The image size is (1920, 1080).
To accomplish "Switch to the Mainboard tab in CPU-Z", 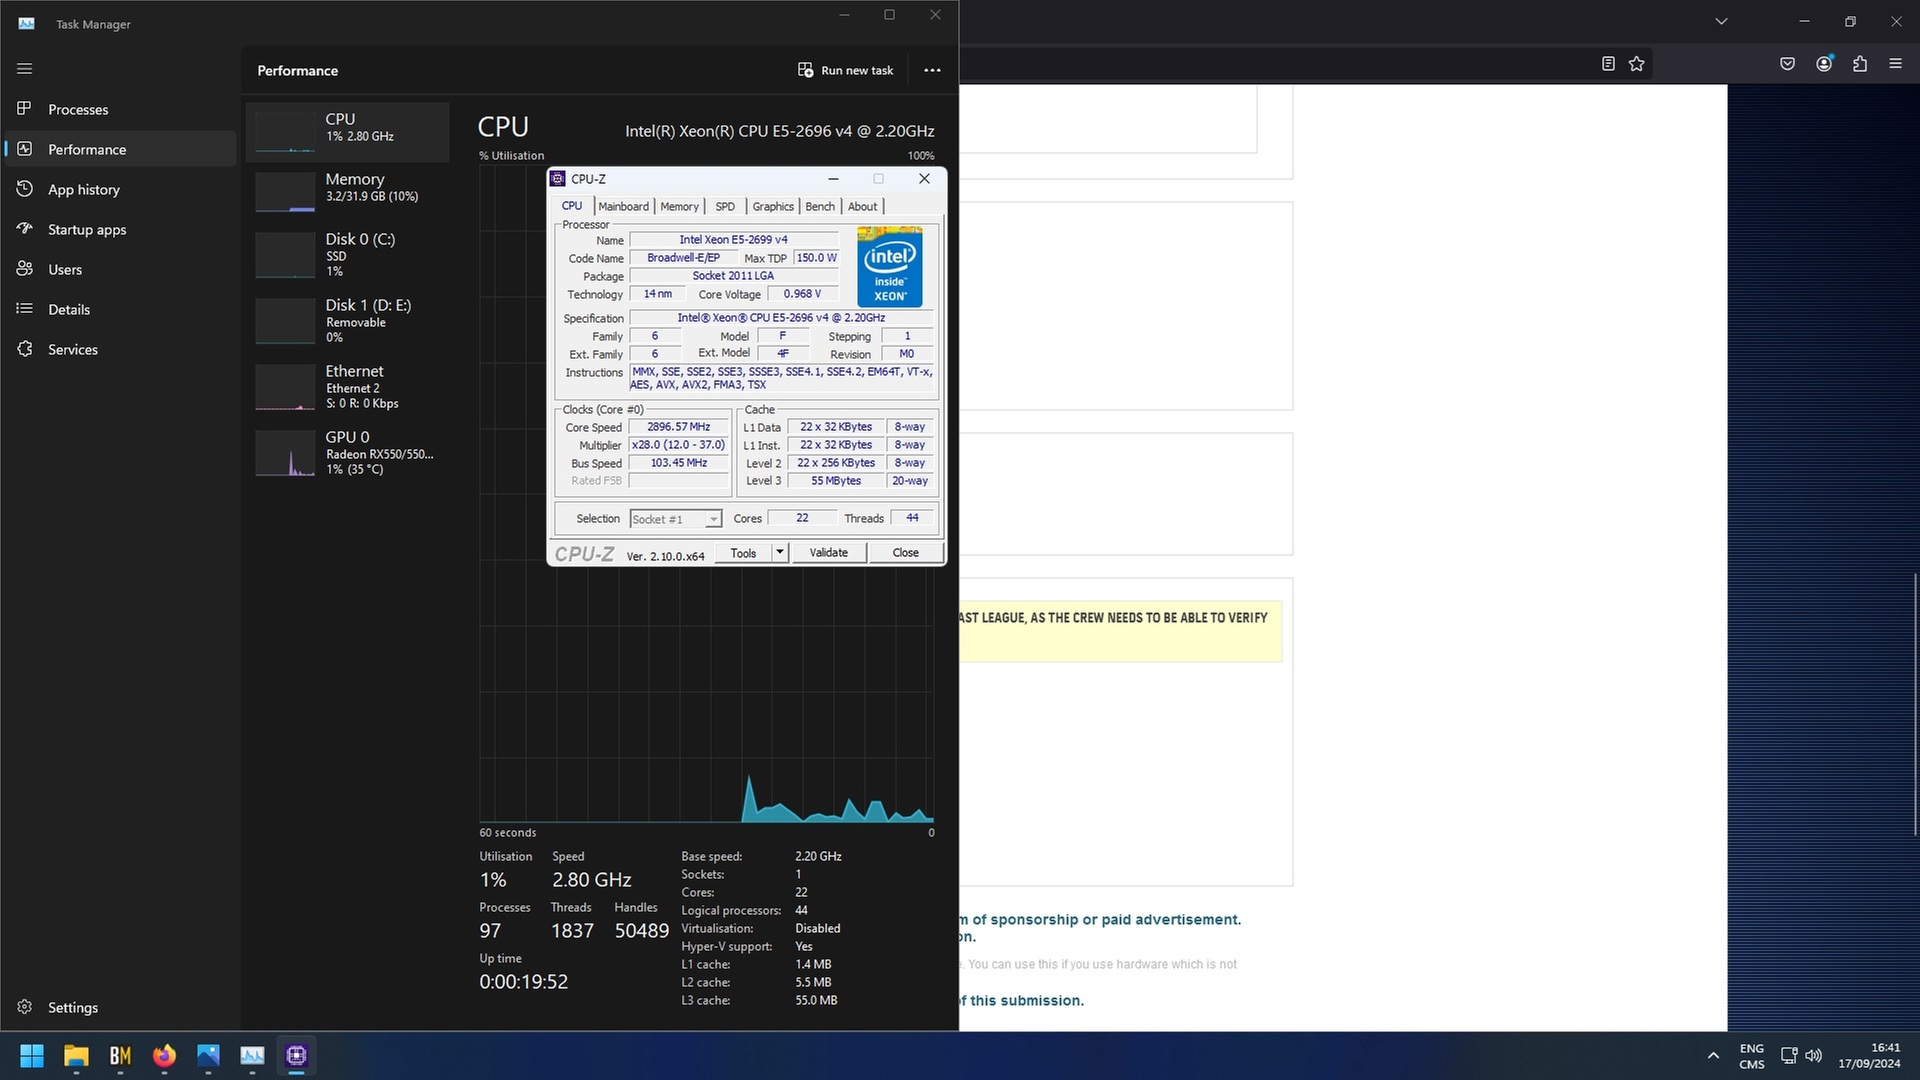I will click(623, 206).
